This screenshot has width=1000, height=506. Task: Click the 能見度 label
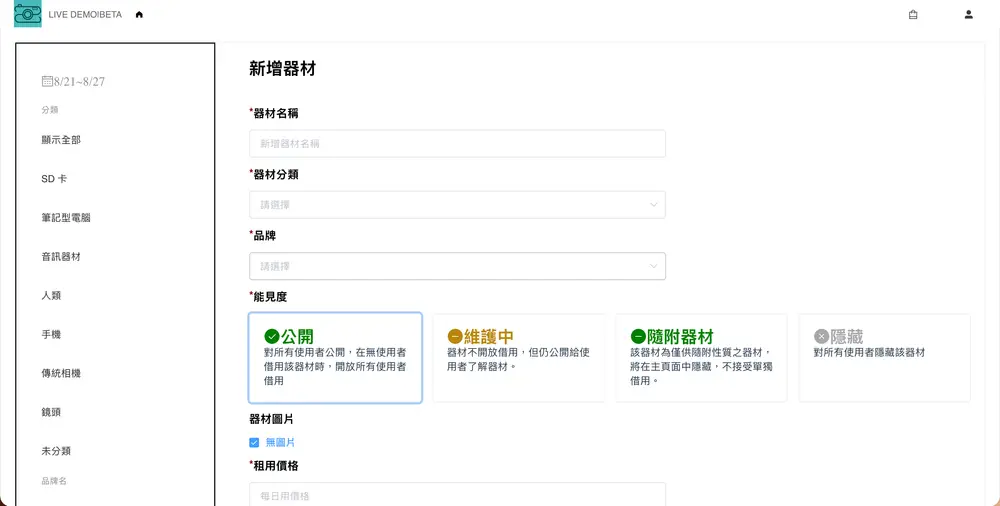pos(270,297)
